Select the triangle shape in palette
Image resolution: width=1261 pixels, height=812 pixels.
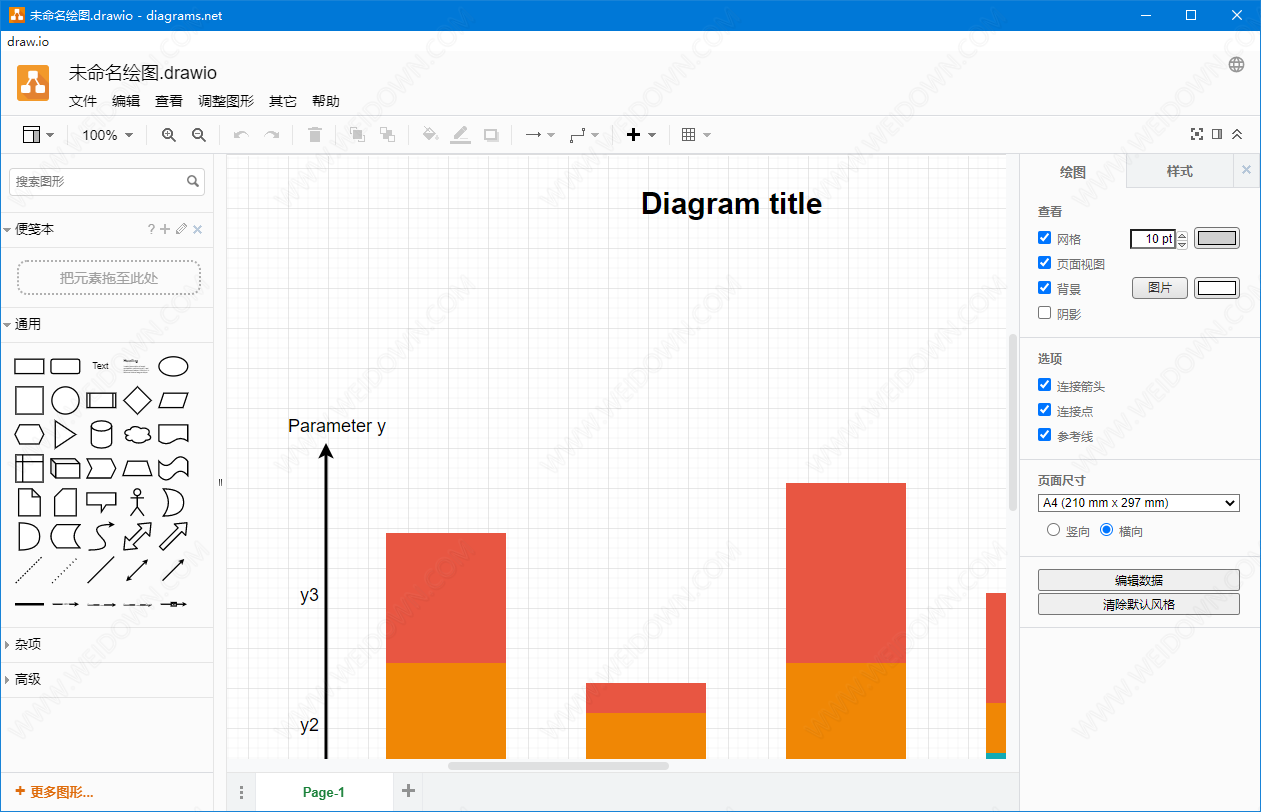tap(65, 435)
